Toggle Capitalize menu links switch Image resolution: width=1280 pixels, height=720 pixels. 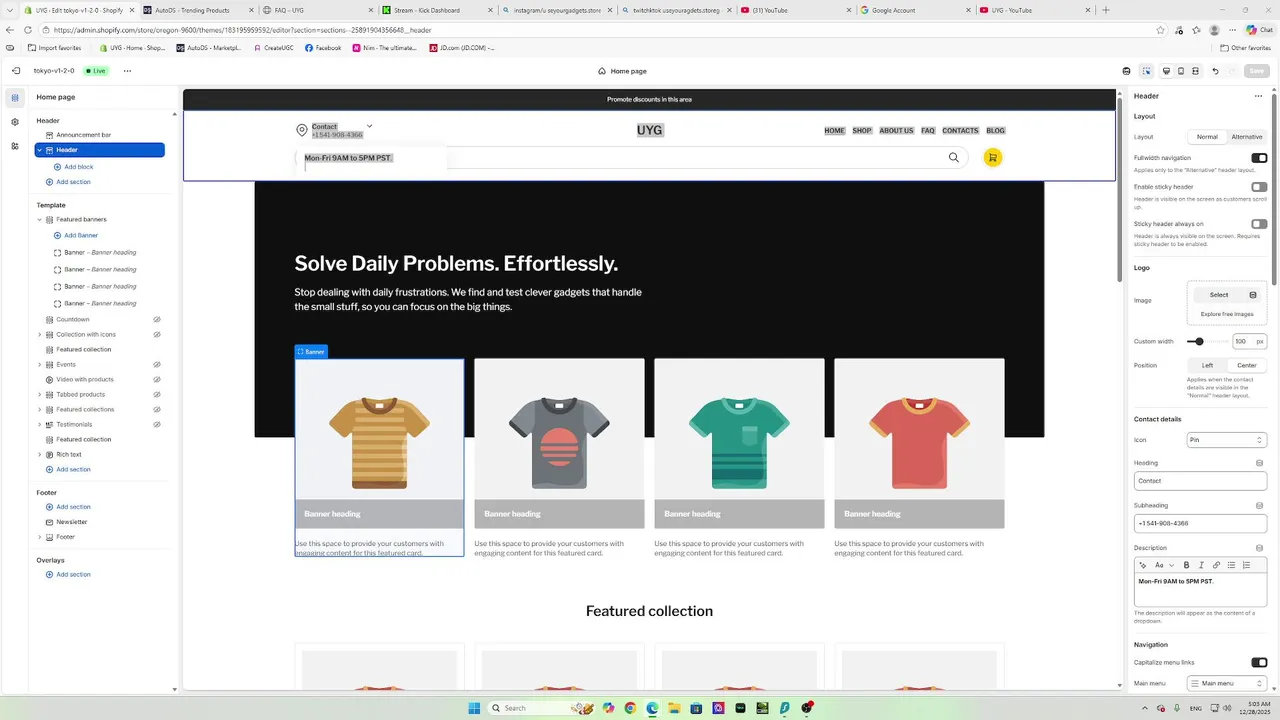[1259, 662]
